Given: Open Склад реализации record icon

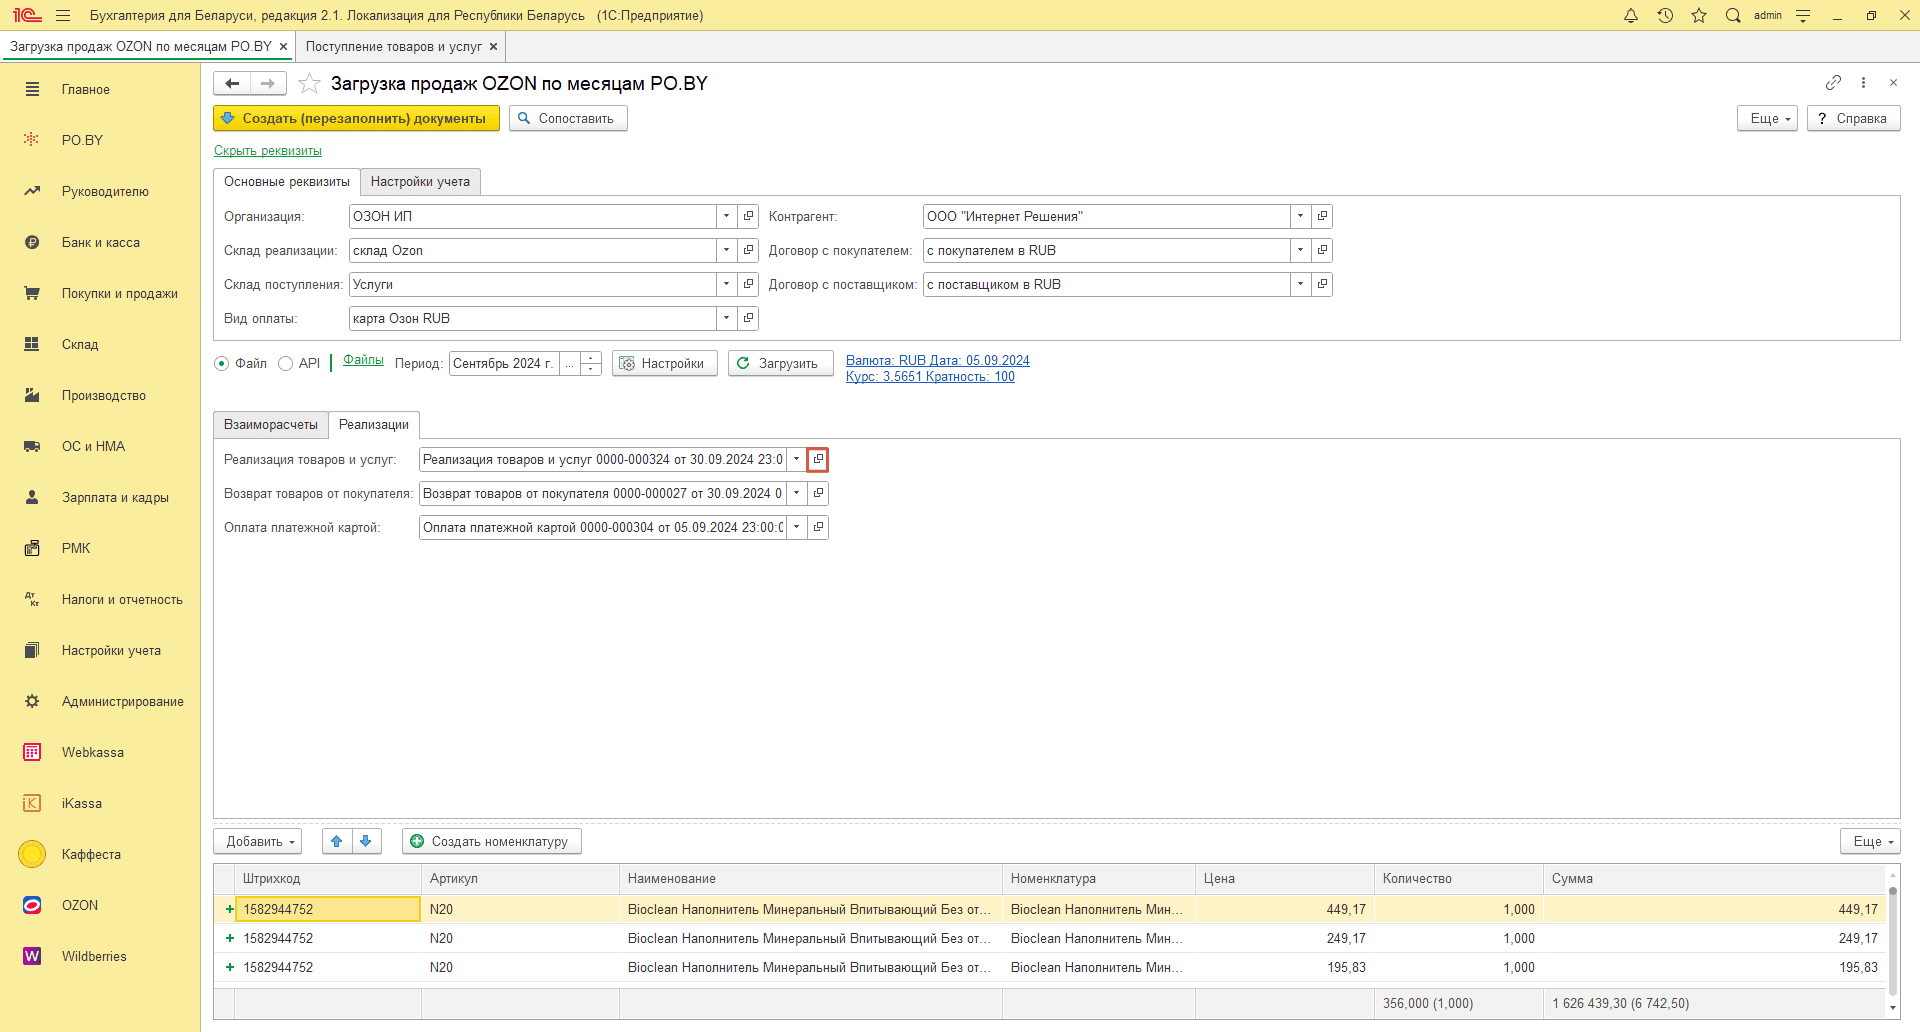Looking at the screenshot, I should point(748,250).
